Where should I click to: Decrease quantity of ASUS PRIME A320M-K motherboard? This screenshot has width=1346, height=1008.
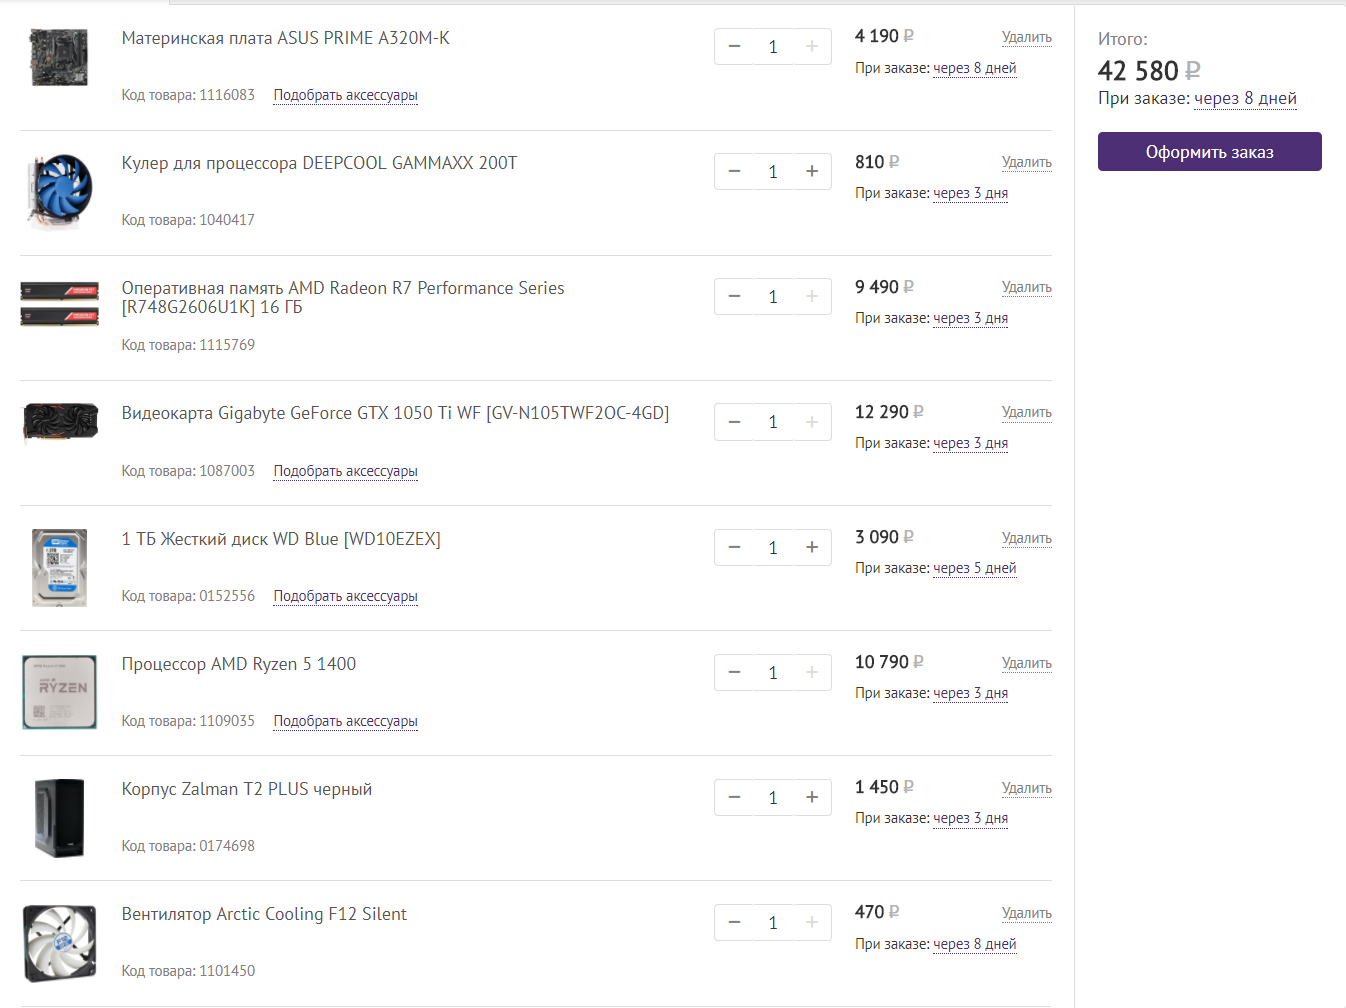pyautogui.click(x=735, y=47)
